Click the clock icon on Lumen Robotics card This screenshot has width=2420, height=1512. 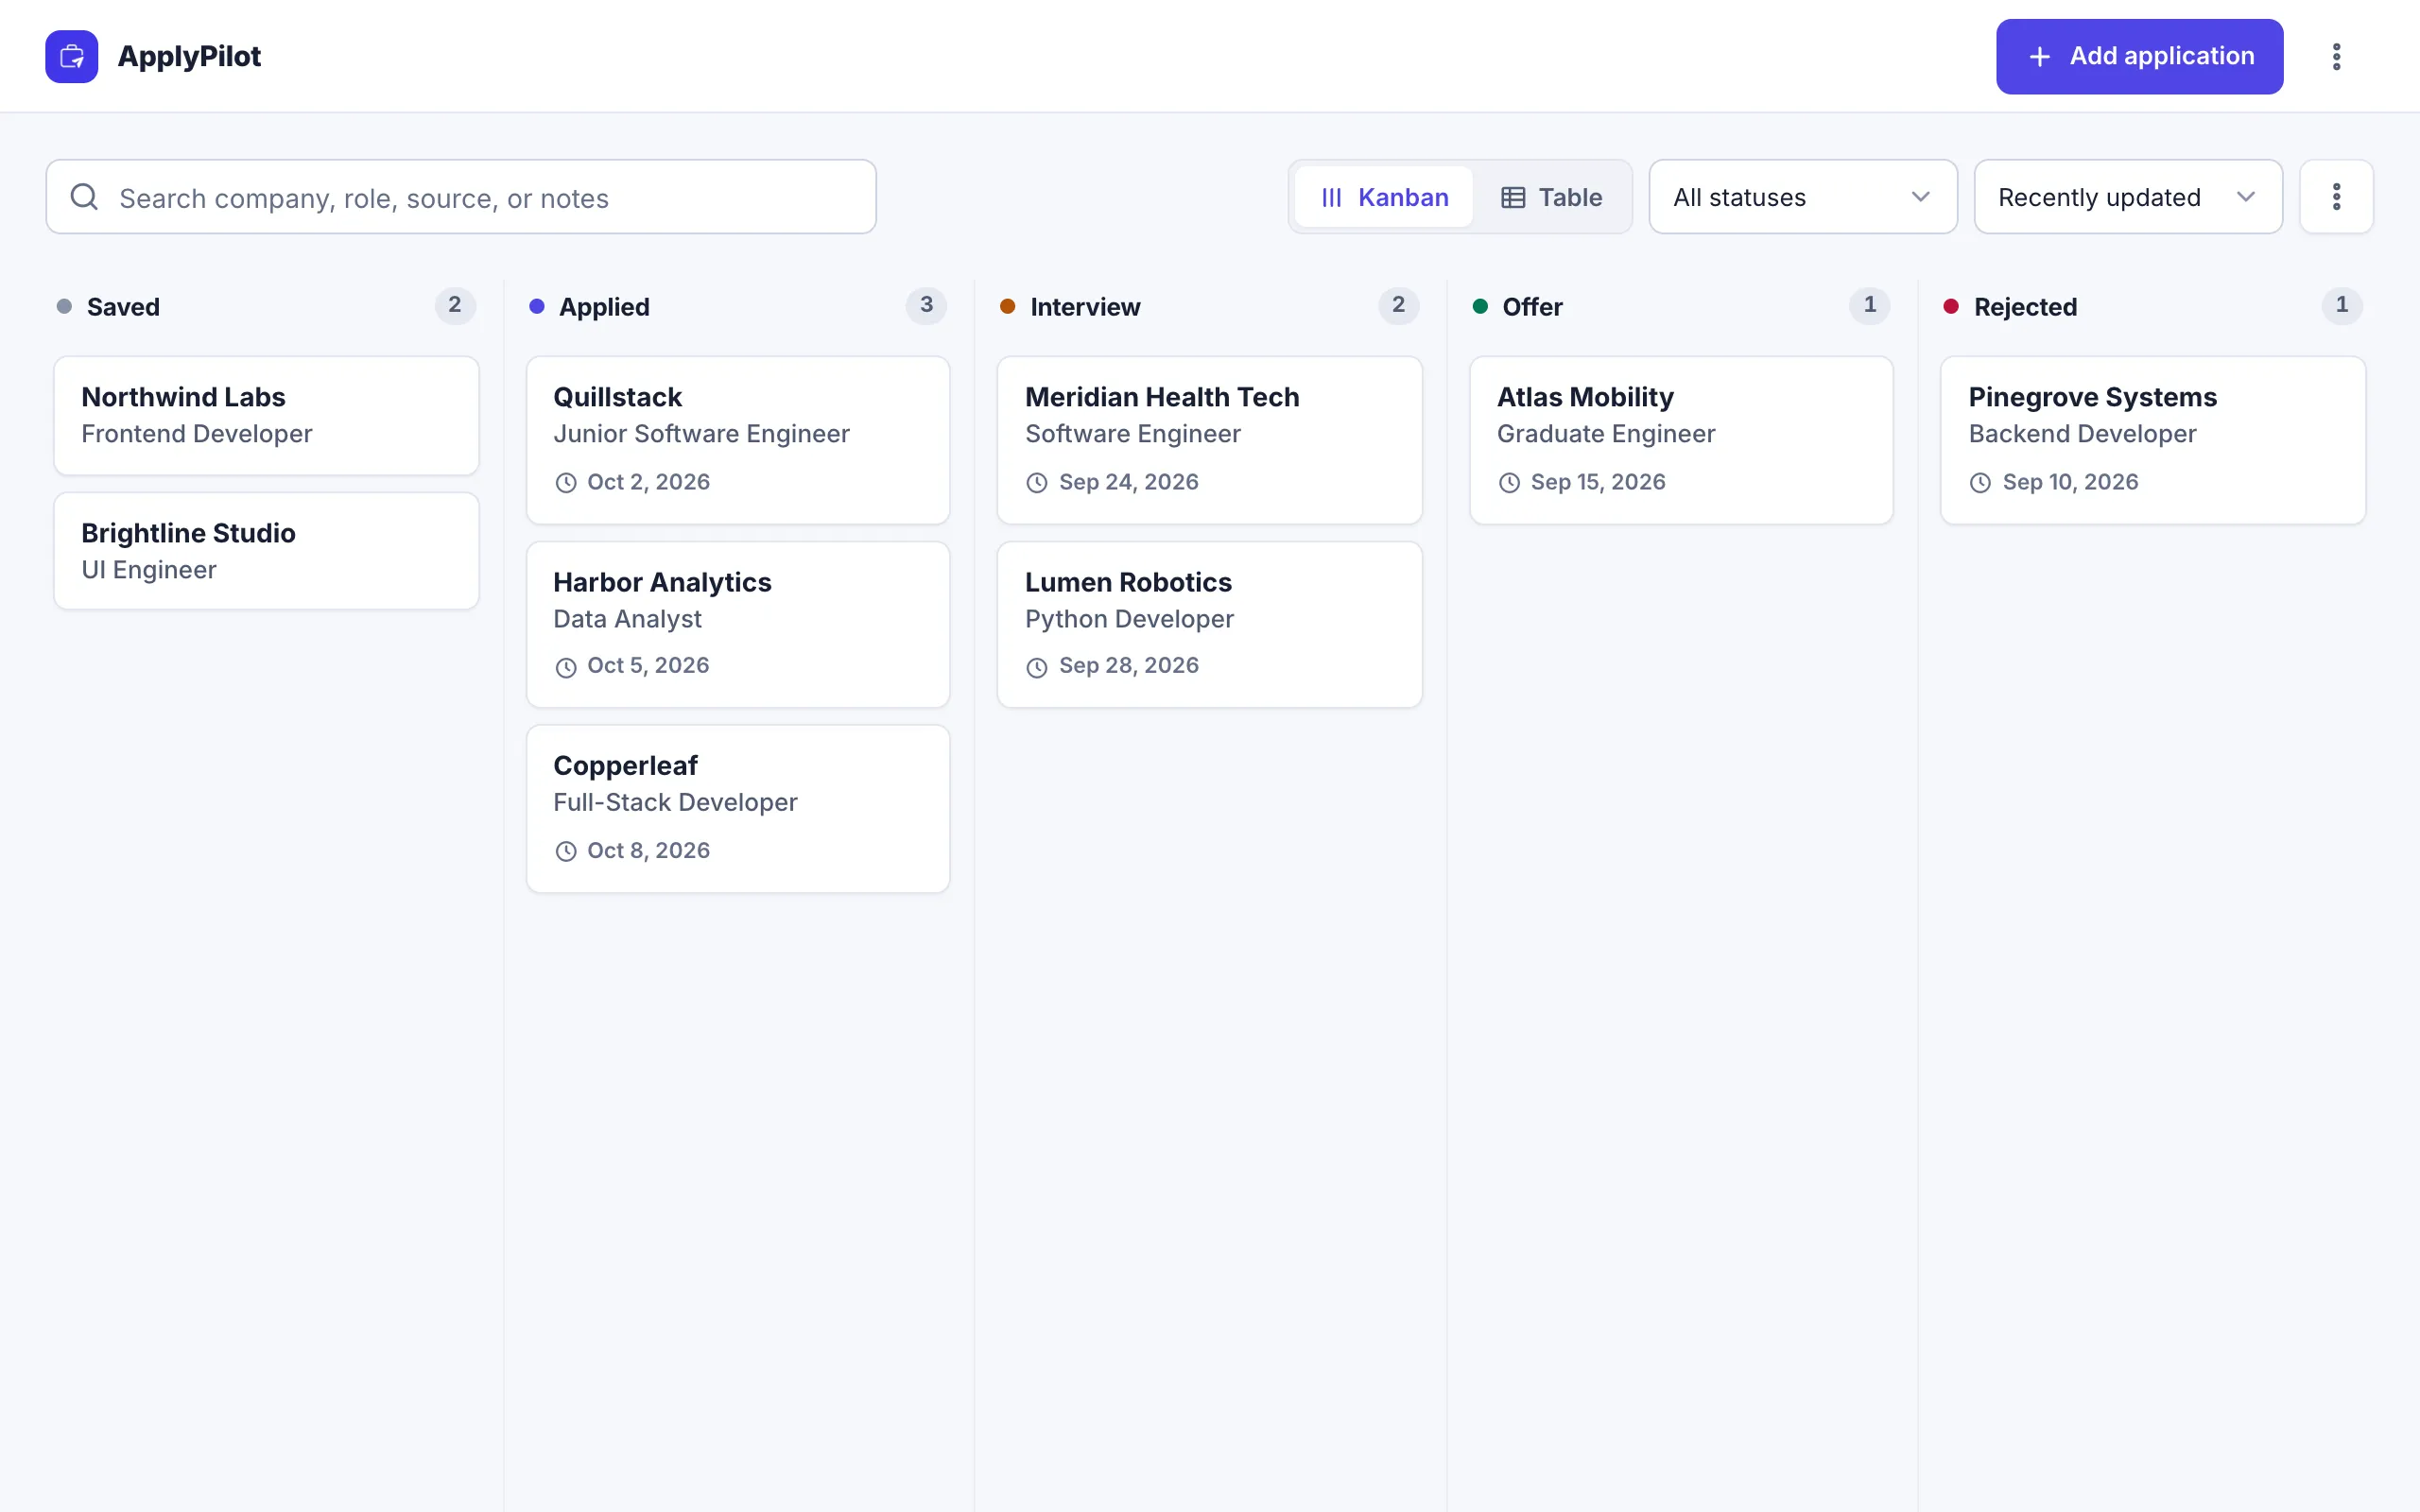coord(1037,667)
